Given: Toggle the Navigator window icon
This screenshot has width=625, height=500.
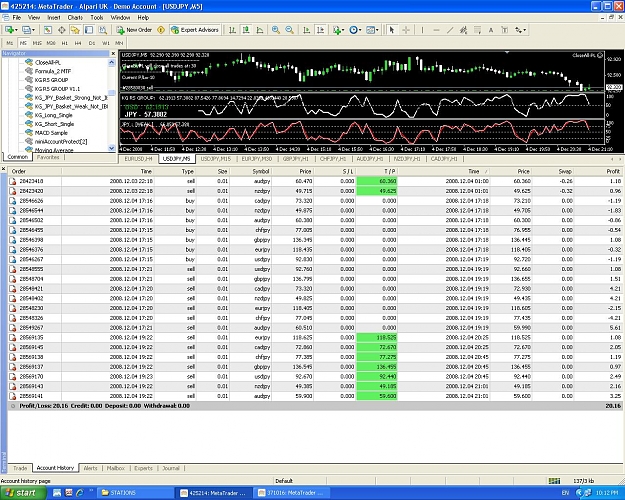Looking at the screenshot, I should pyautogui.click(x=75, y=30).
